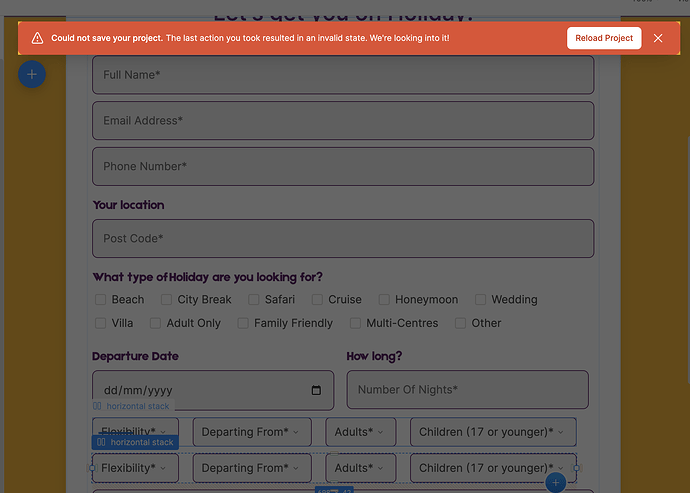Click the Number Of Nights field

pyautogui.click(x=467, y=390)
